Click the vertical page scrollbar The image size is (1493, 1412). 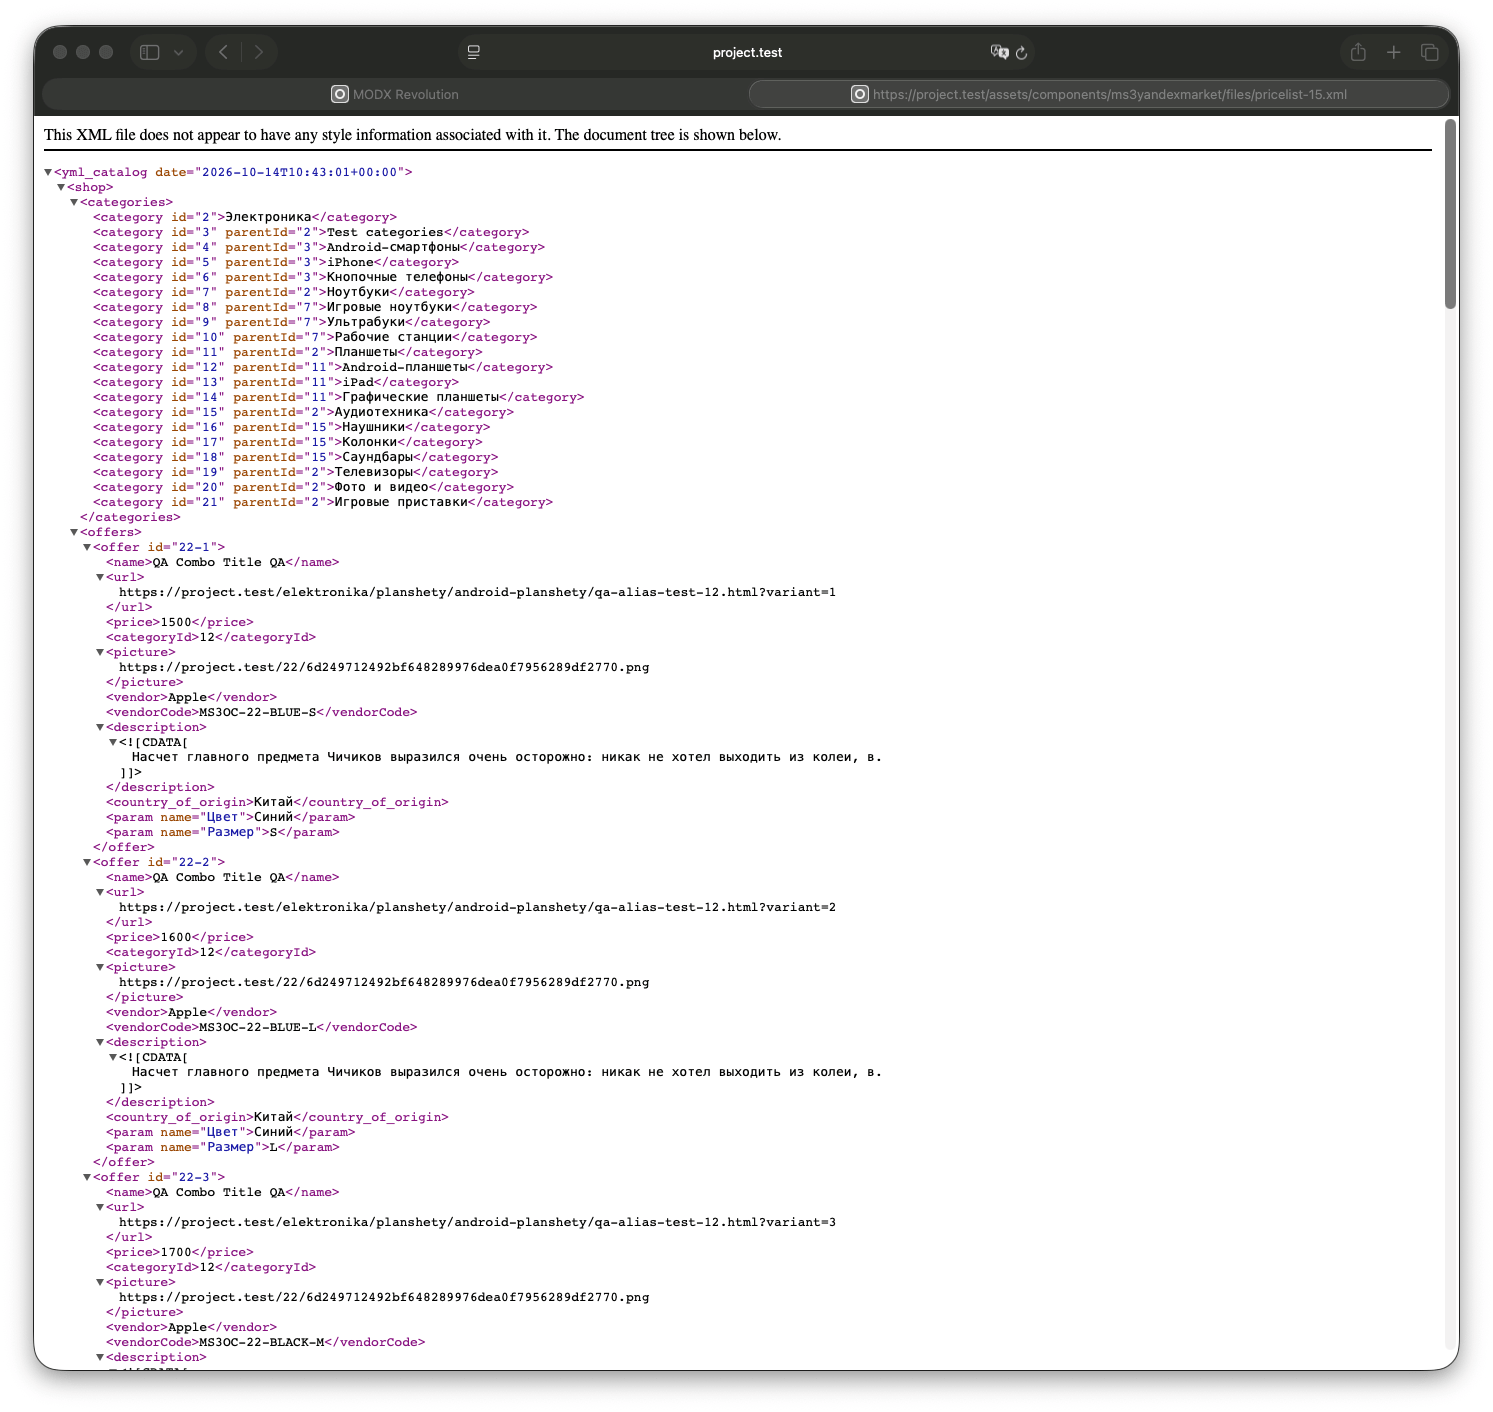point(1450,214)
